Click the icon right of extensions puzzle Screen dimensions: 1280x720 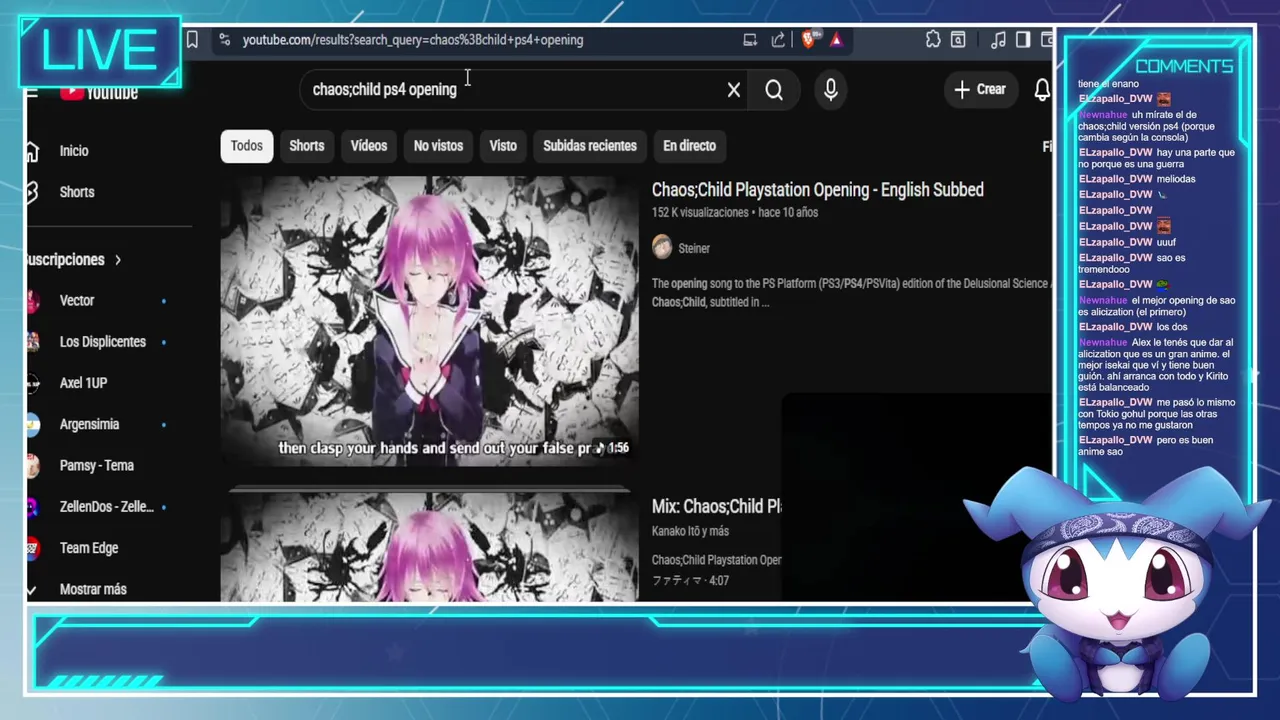click(958, 40)
